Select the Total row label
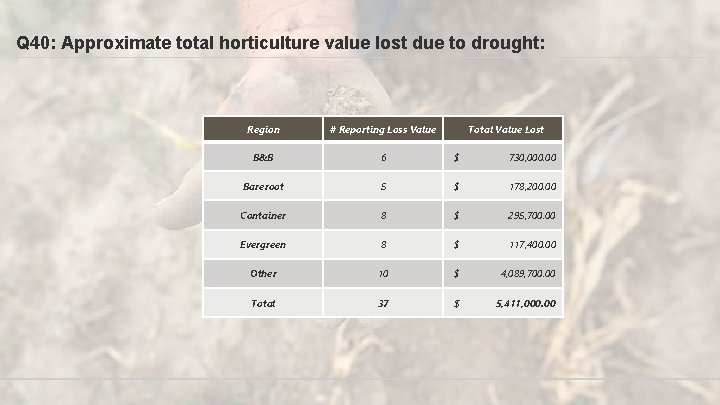The image size is (720, 405). click(263, 303)
